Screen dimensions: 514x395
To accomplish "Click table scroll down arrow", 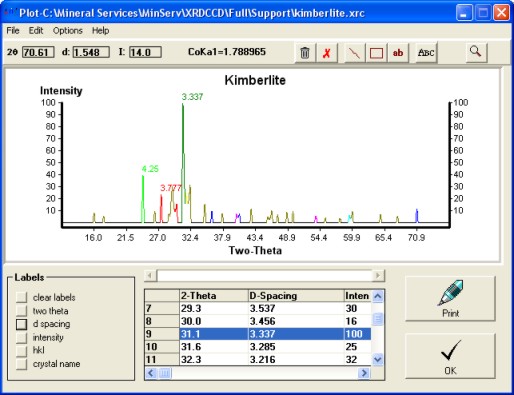I will 378,359.
